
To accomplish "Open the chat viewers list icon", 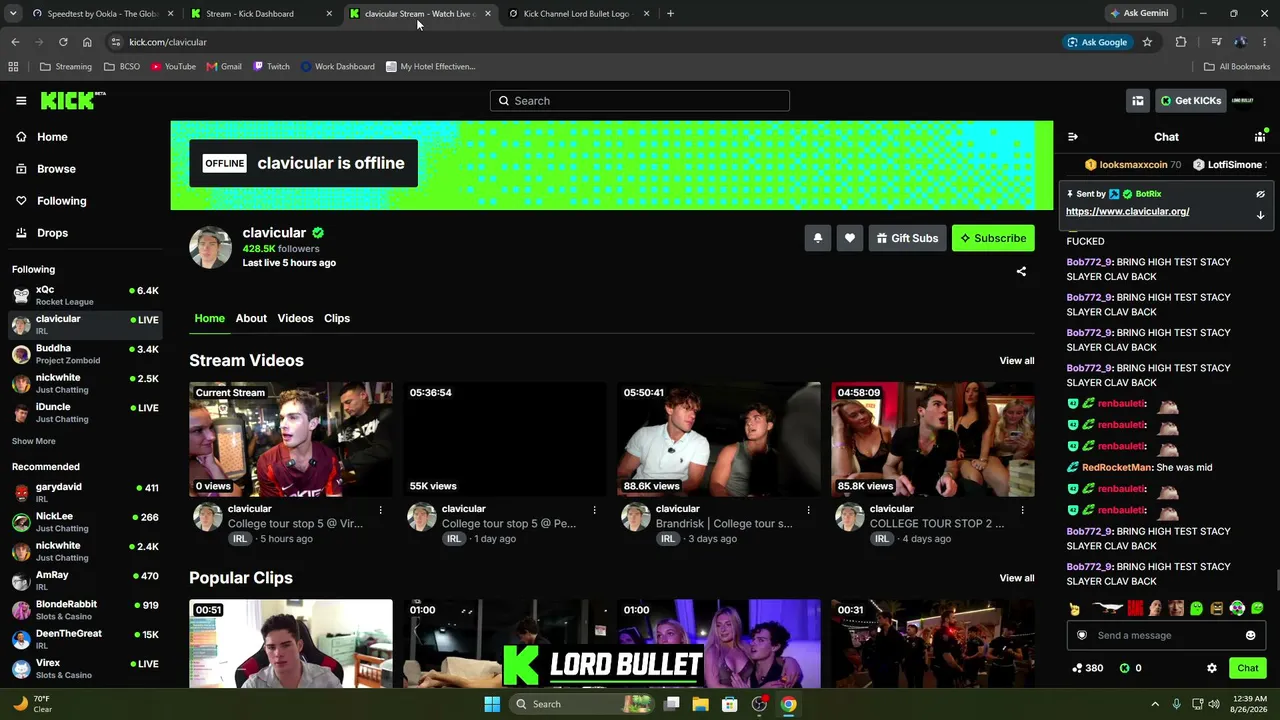I will pos(1260,137).
